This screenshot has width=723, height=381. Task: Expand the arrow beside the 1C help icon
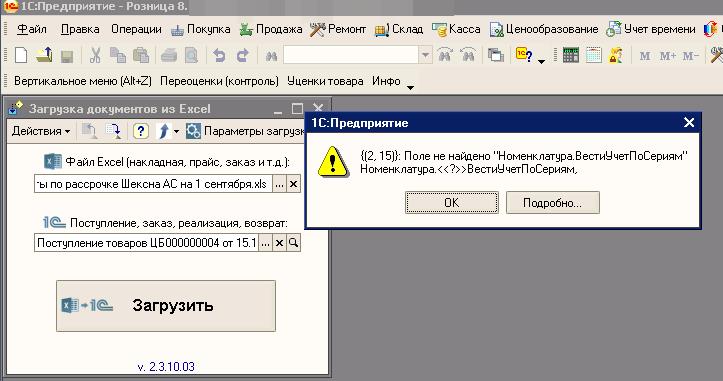click(541, 60)
